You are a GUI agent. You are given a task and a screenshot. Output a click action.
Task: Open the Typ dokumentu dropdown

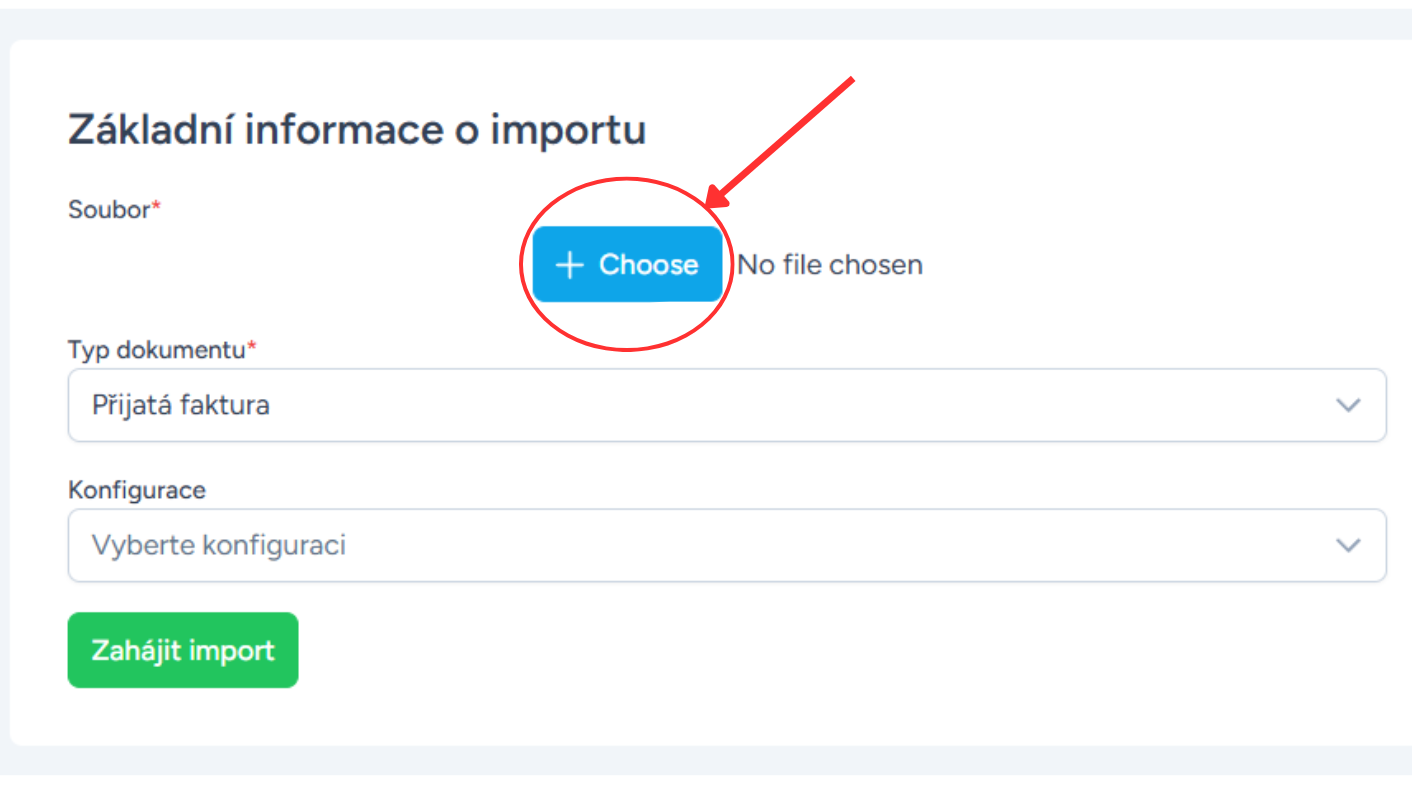pos(727,405)
